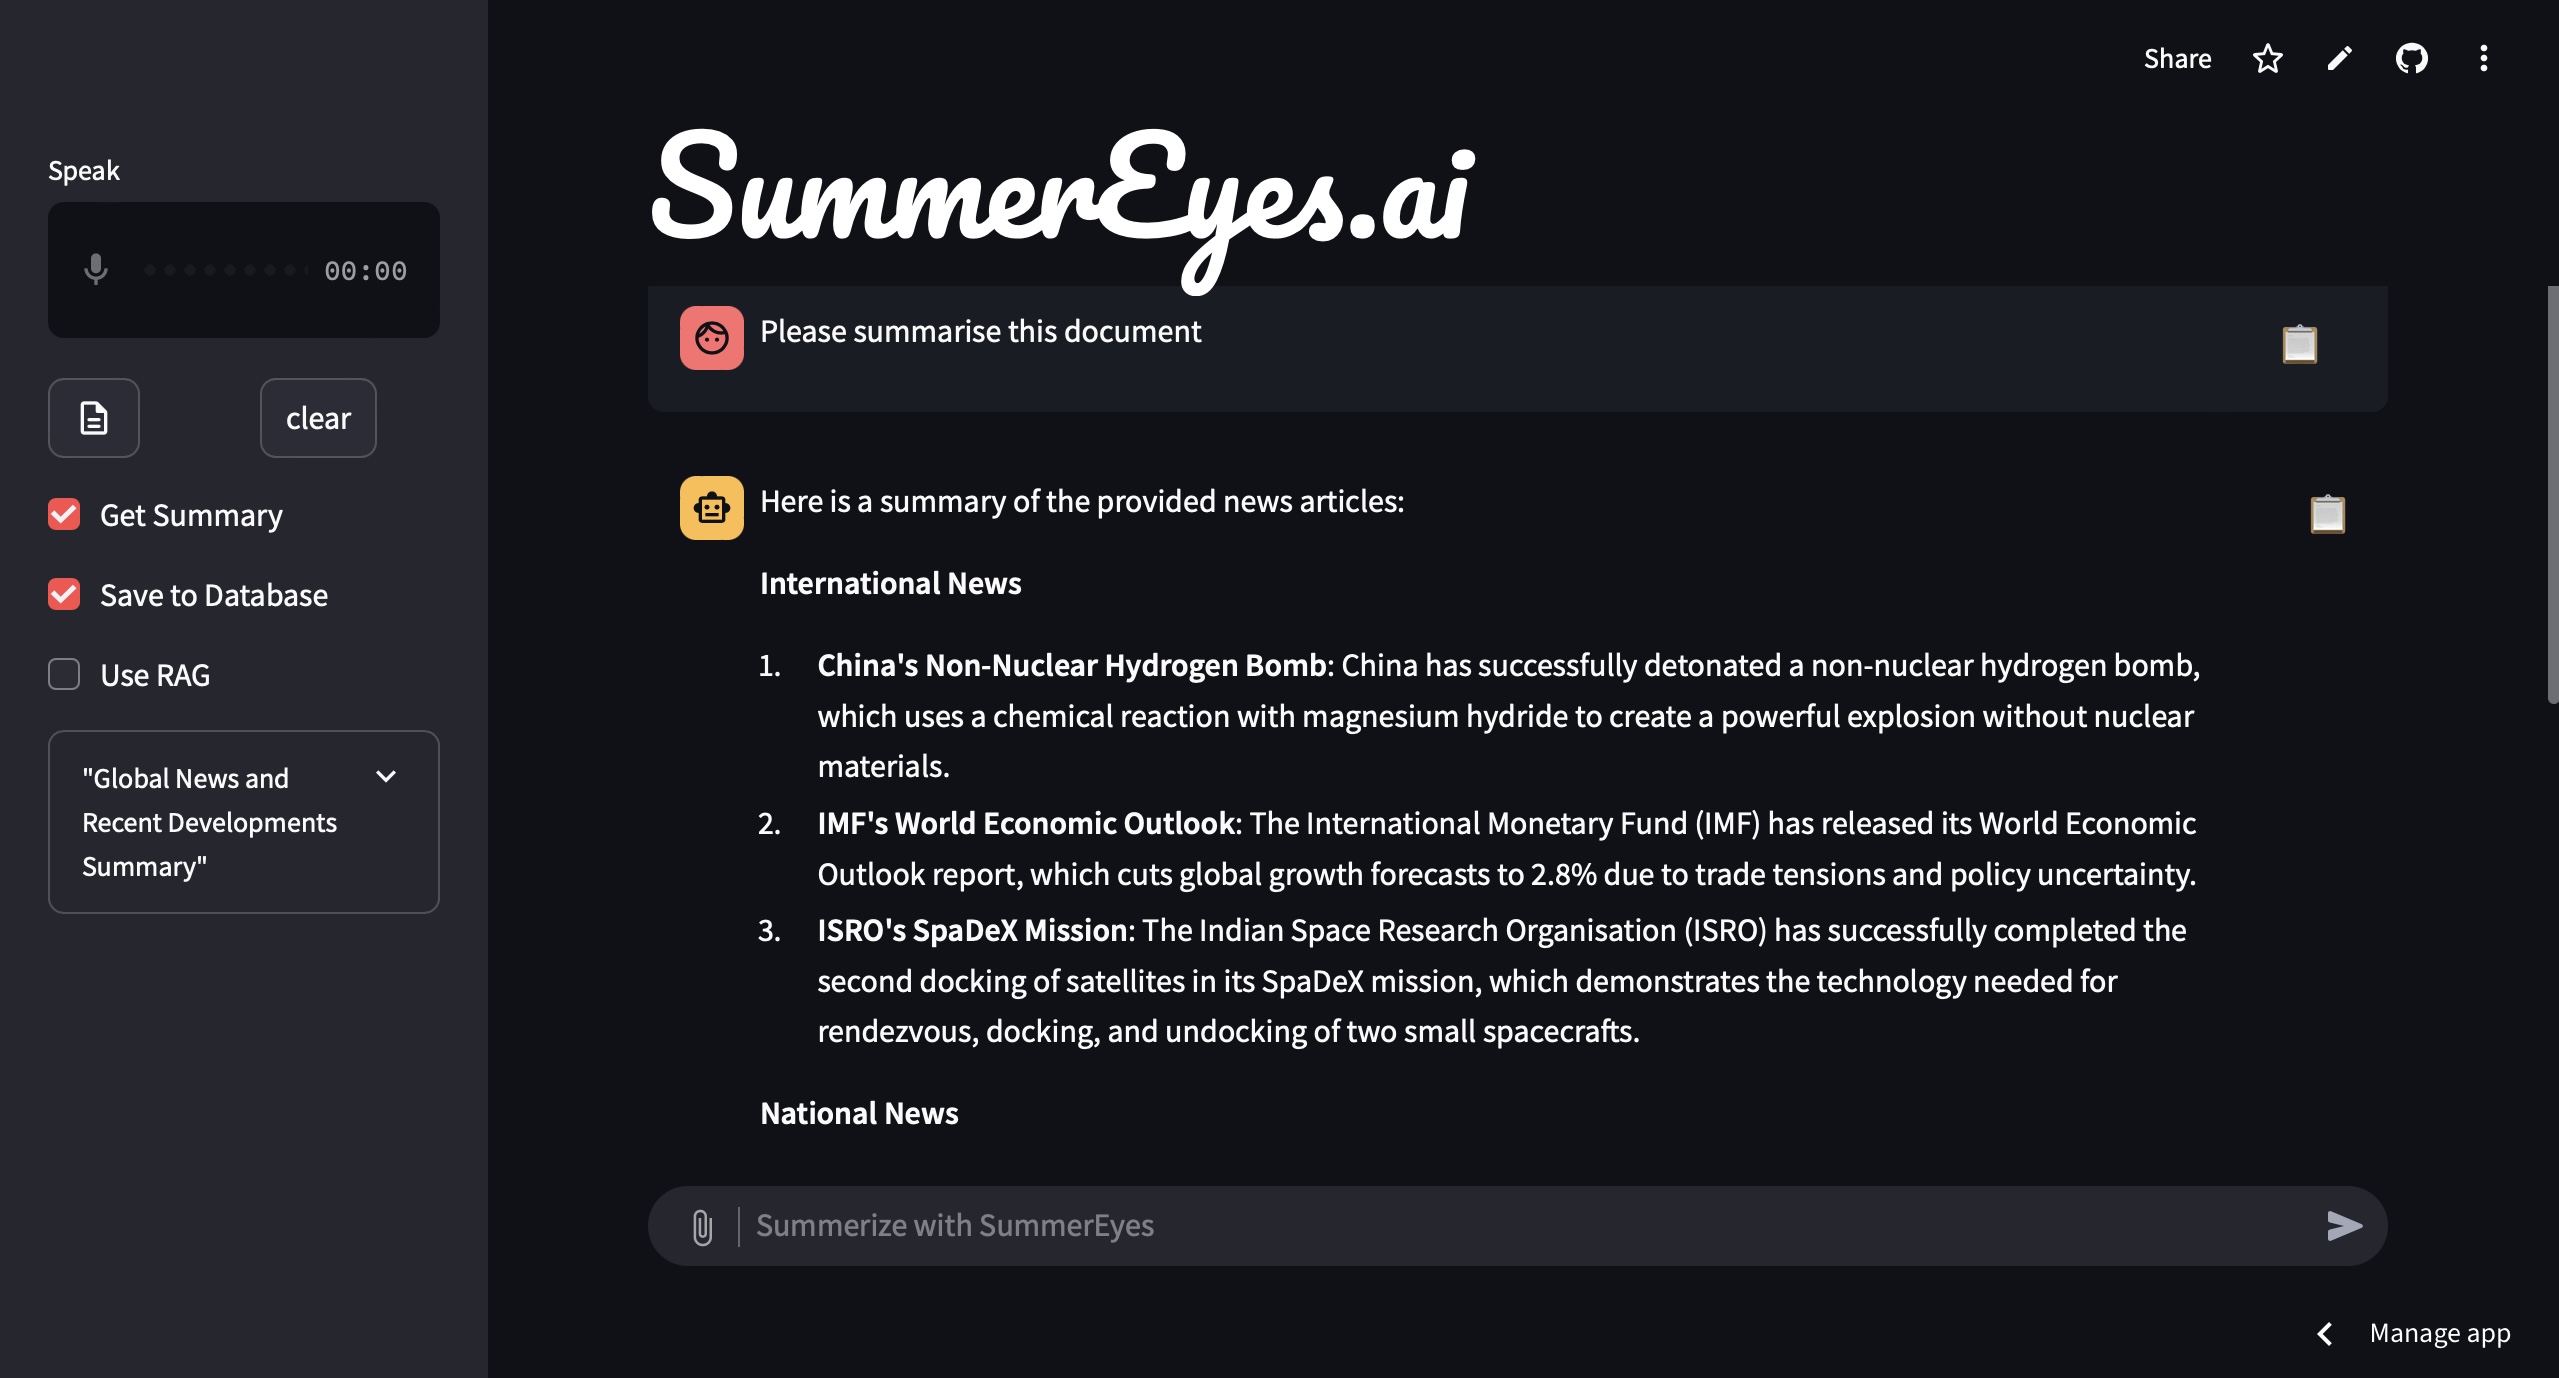
Task: Uncheck Save to Database
Action: (63, 595)
